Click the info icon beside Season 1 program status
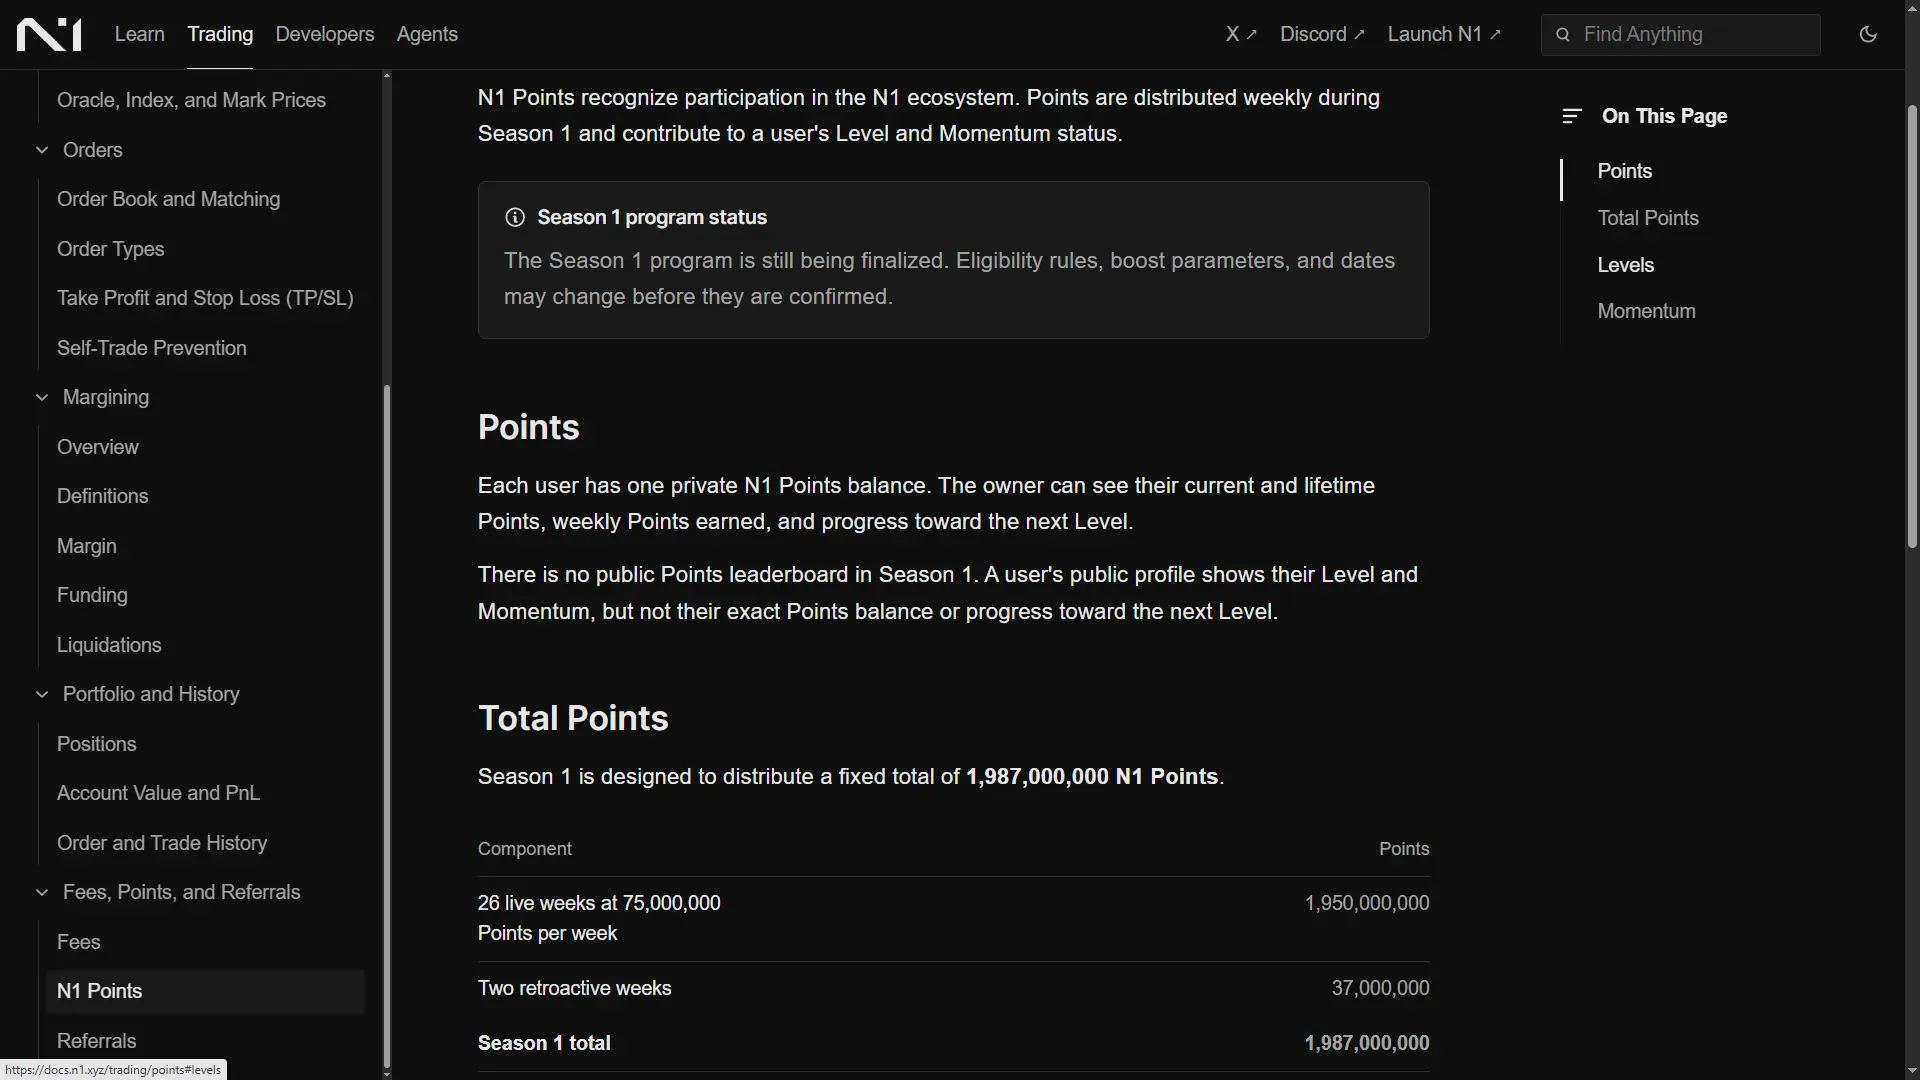1920x1080 pixels. coord(515,217)
